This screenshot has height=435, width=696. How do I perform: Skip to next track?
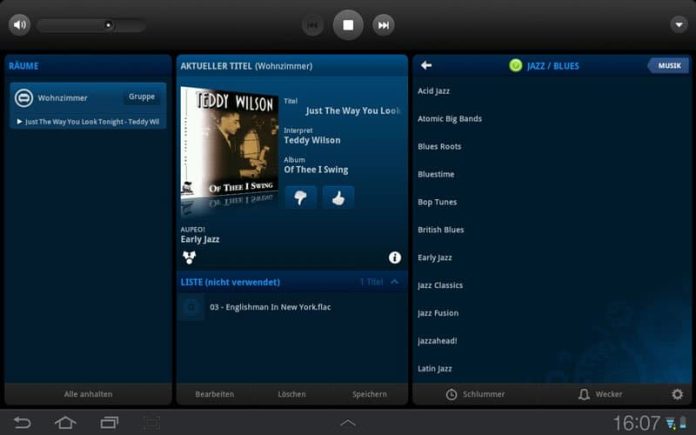[x=383, y=25]
